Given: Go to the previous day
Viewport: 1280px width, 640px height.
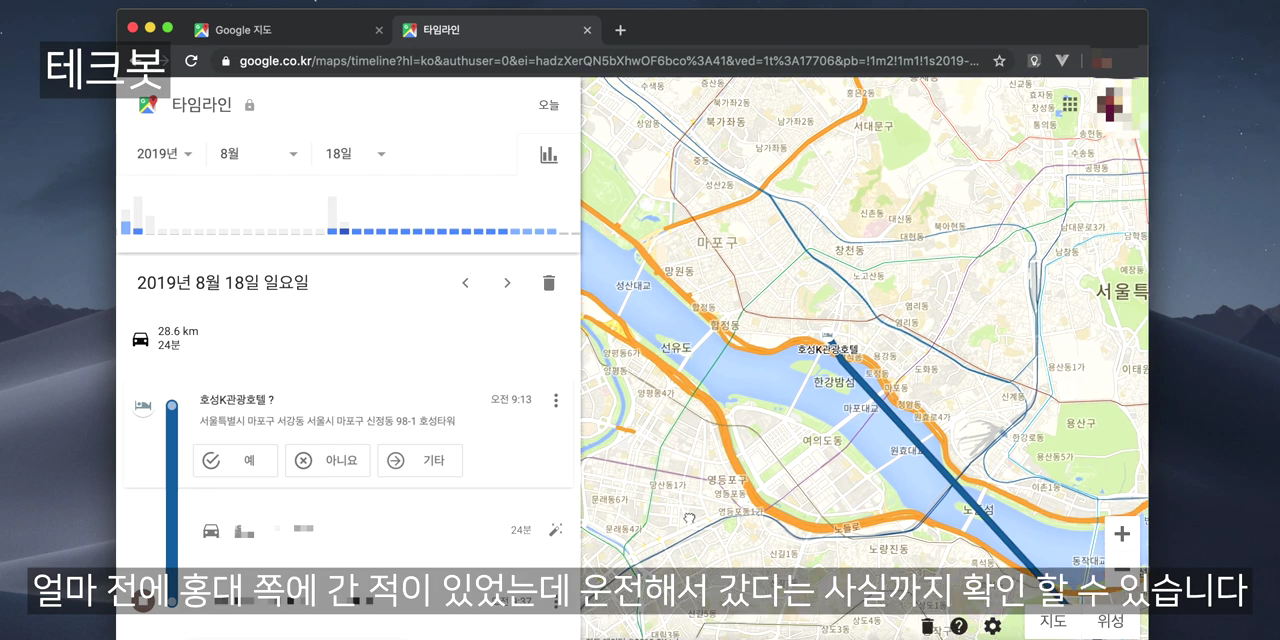Looking at the screenshot, I should pos(465,283).
